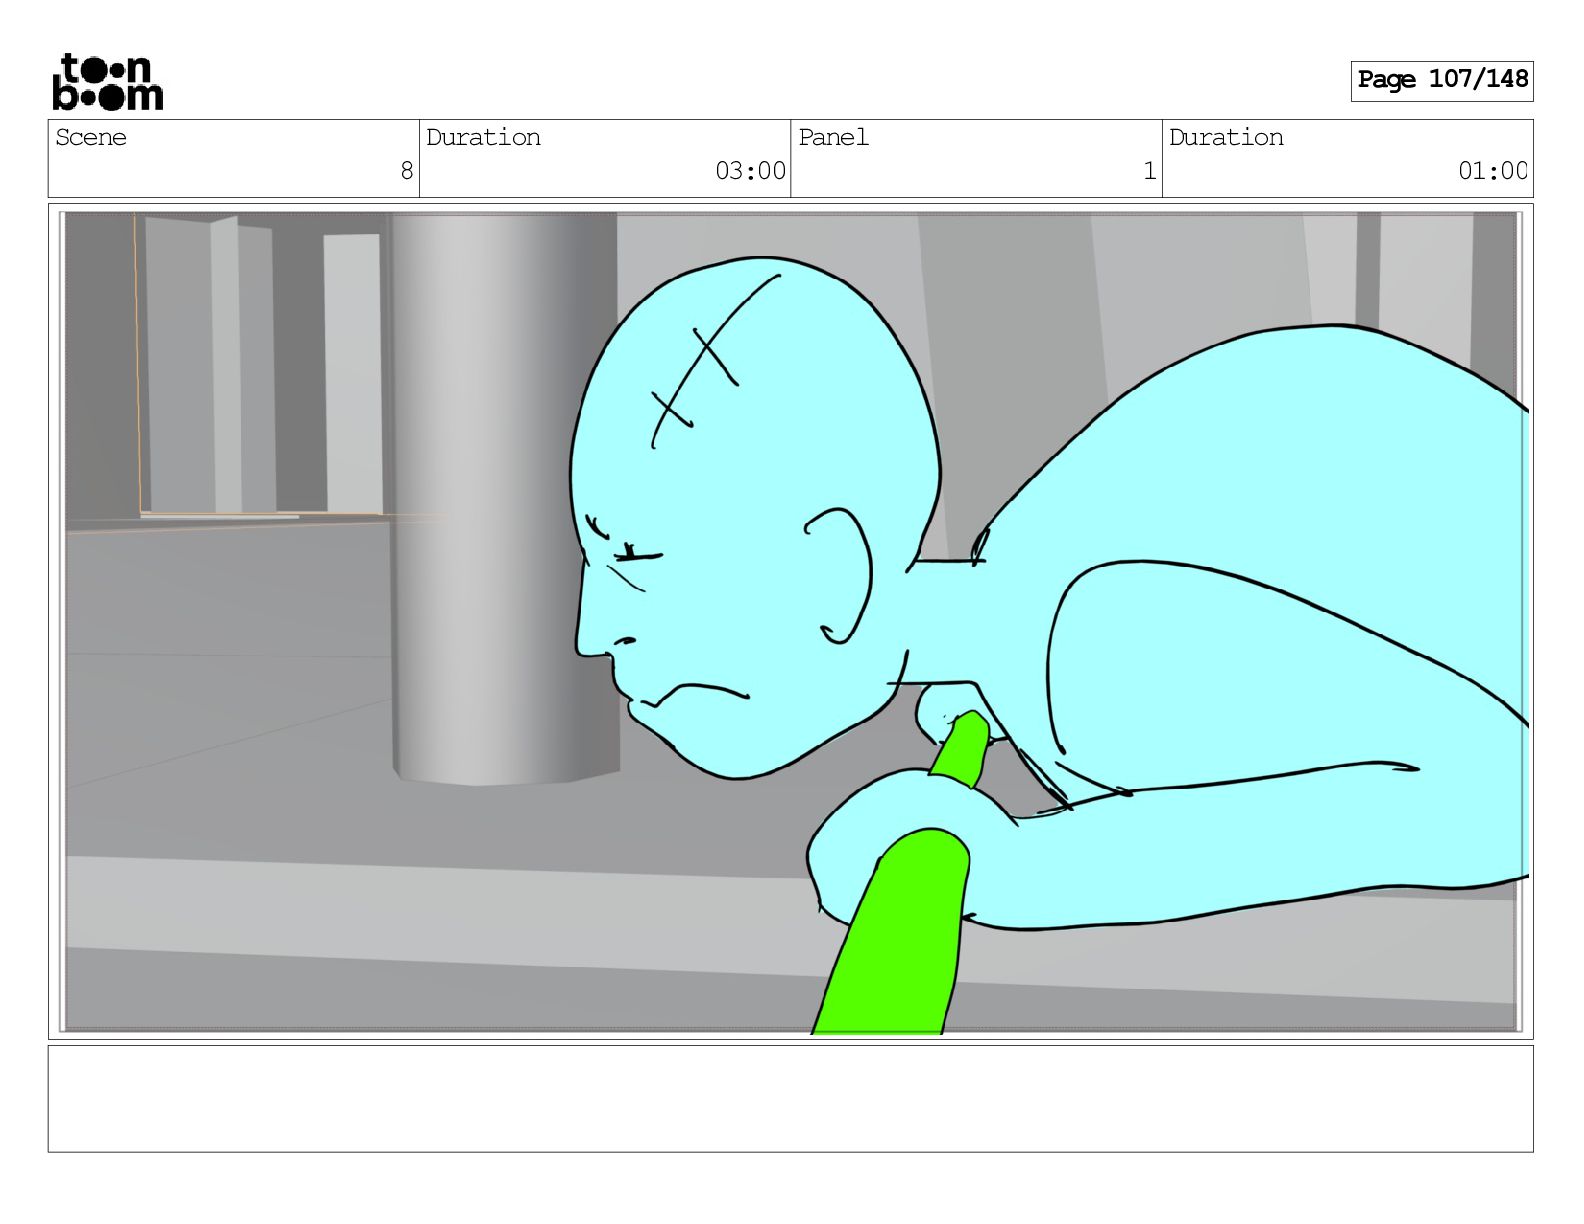Viewport: 1584px width, 1224px height.
Task: Click the storyboard panel drawing thumbnail
Action: coord(791,621)
